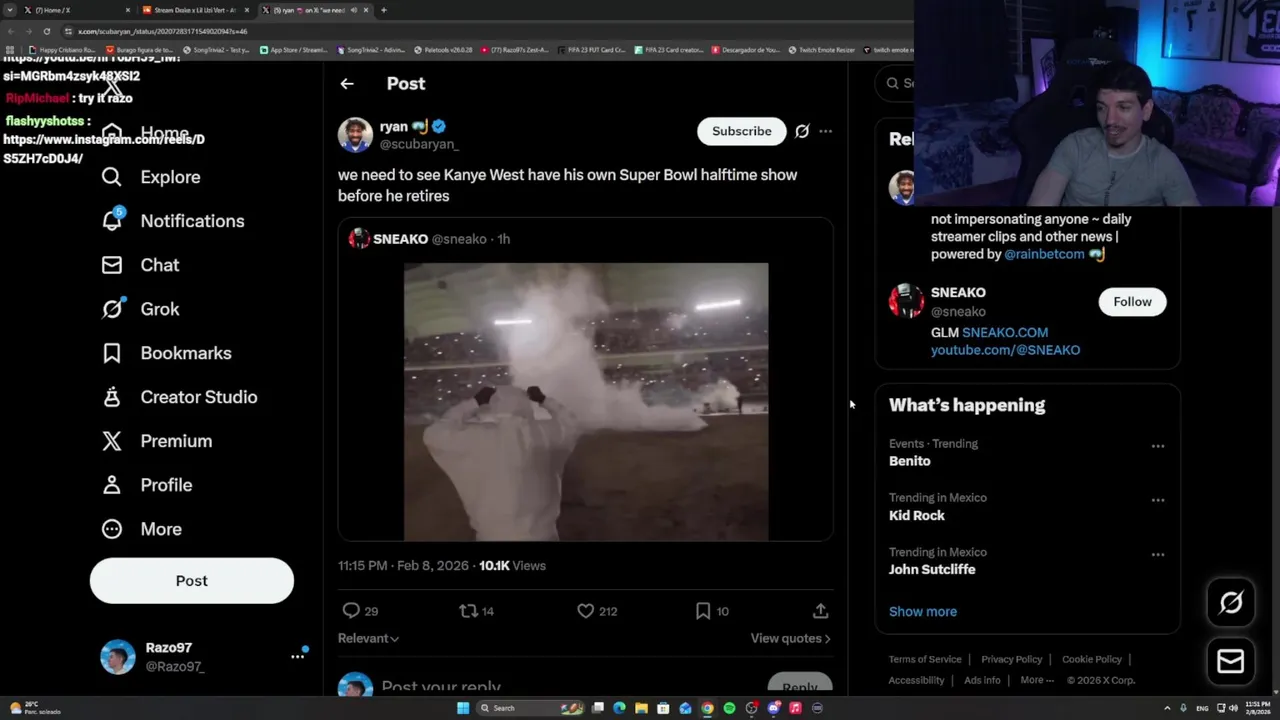This screenshot has width=1280, height=720.
Task: Open the Twitch Emote Resizer bookmark
Action: [x=822, y=49]
